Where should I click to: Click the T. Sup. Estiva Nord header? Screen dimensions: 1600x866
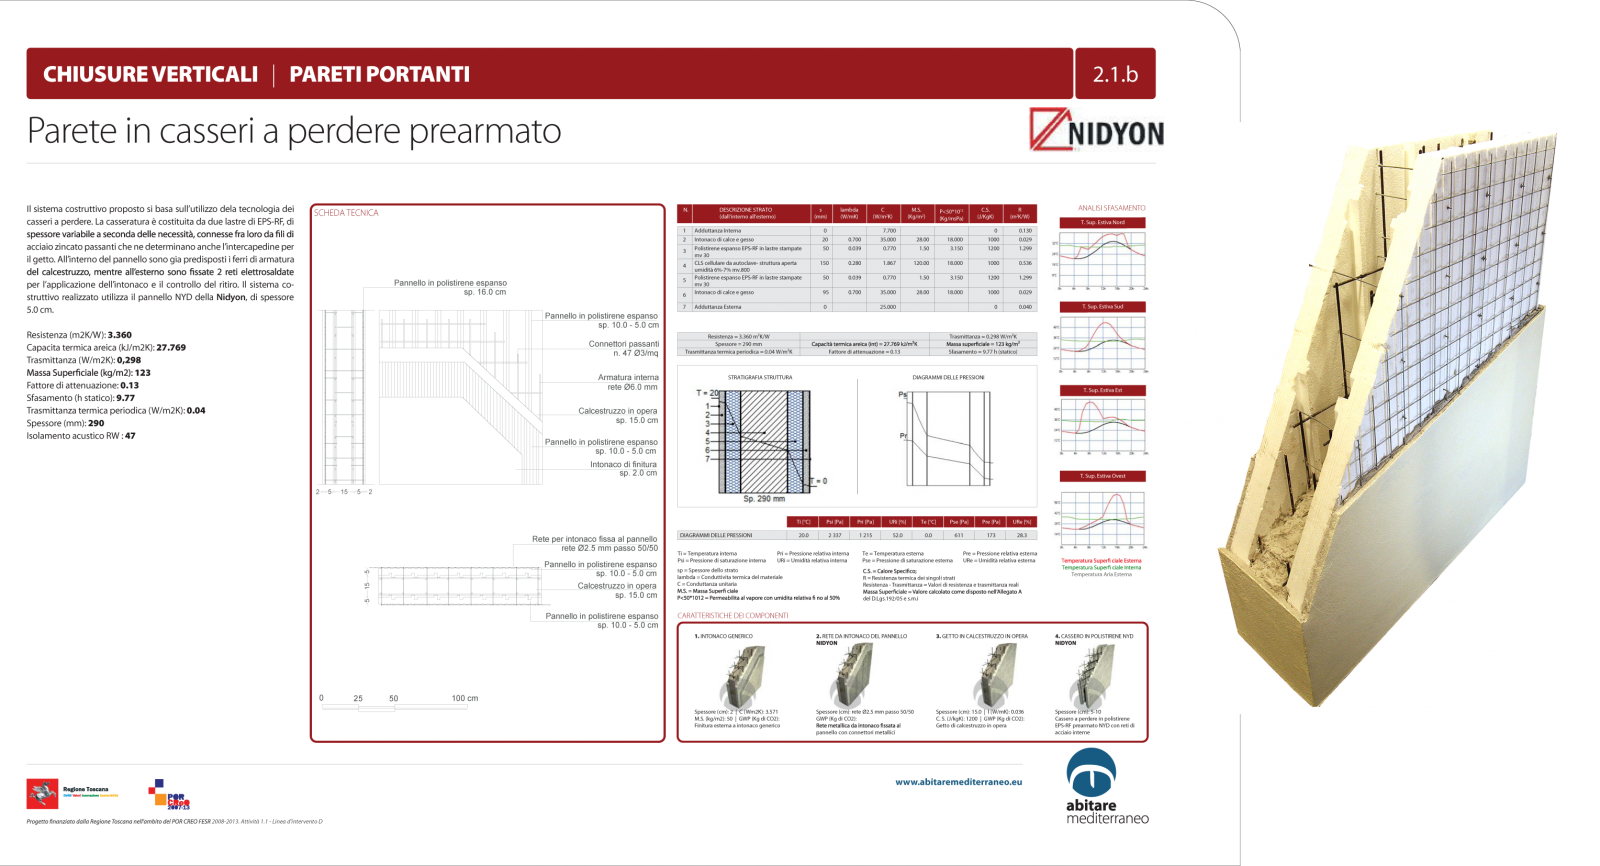coord(1102,223)
